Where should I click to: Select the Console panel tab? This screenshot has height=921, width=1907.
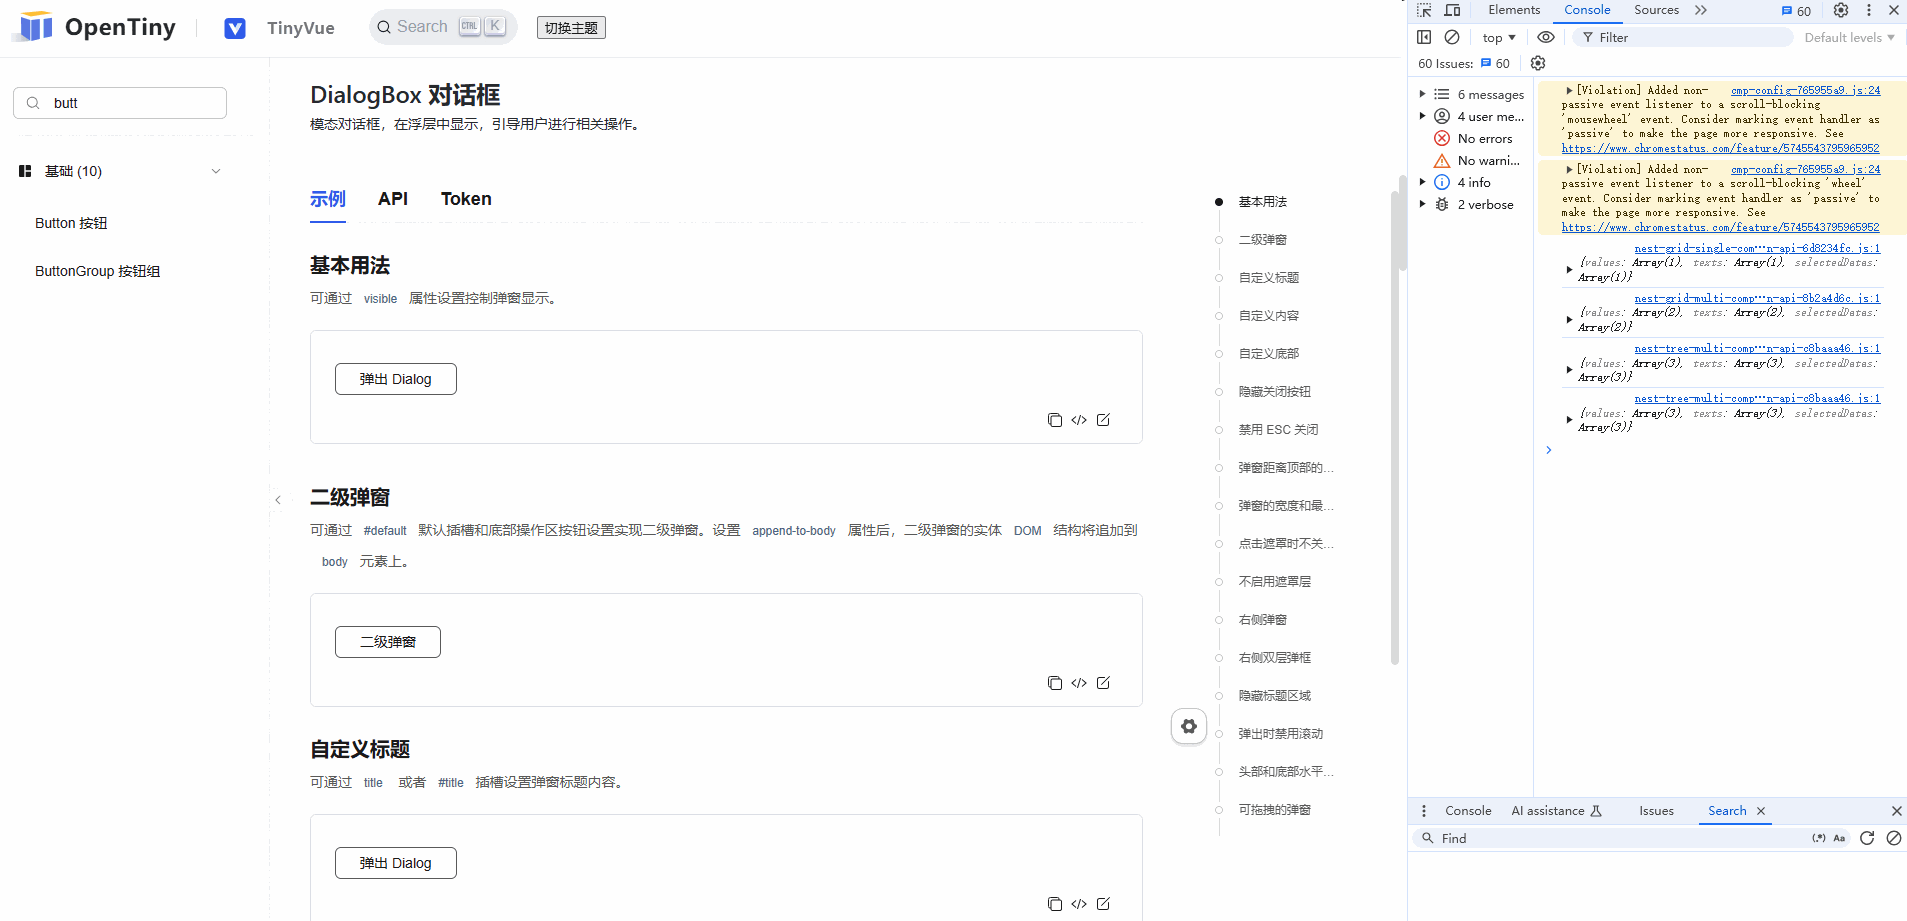[1587, 10]
